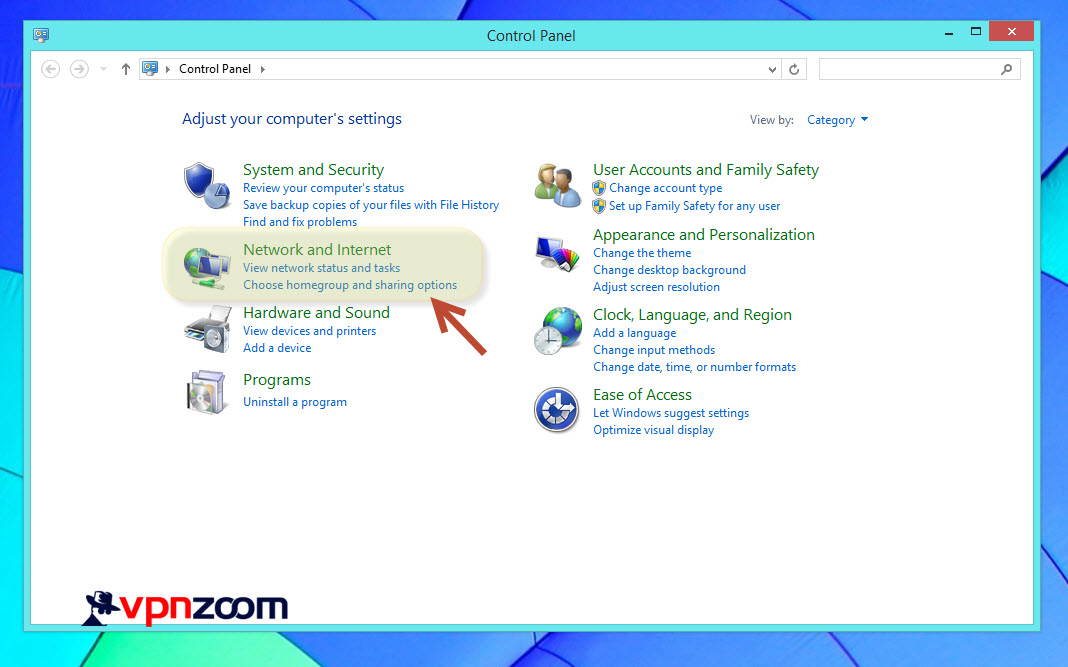Click Change the theme link
Screen dimensions: 1068x667
[642, 253]
